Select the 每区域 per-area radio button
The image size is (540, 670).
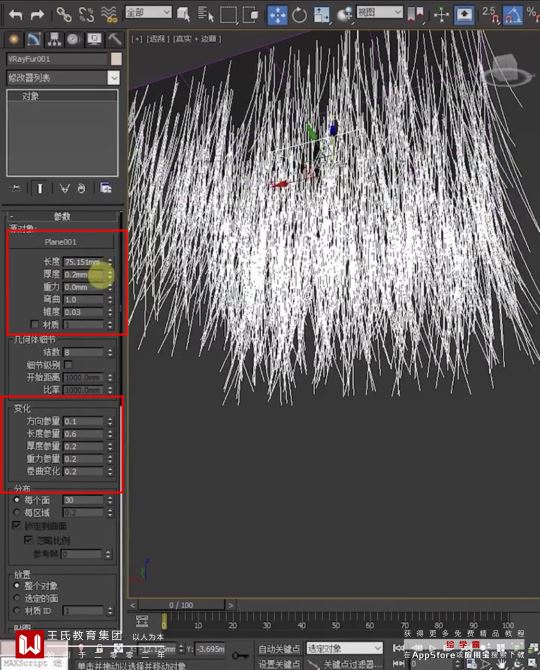[x=17, y=512]
